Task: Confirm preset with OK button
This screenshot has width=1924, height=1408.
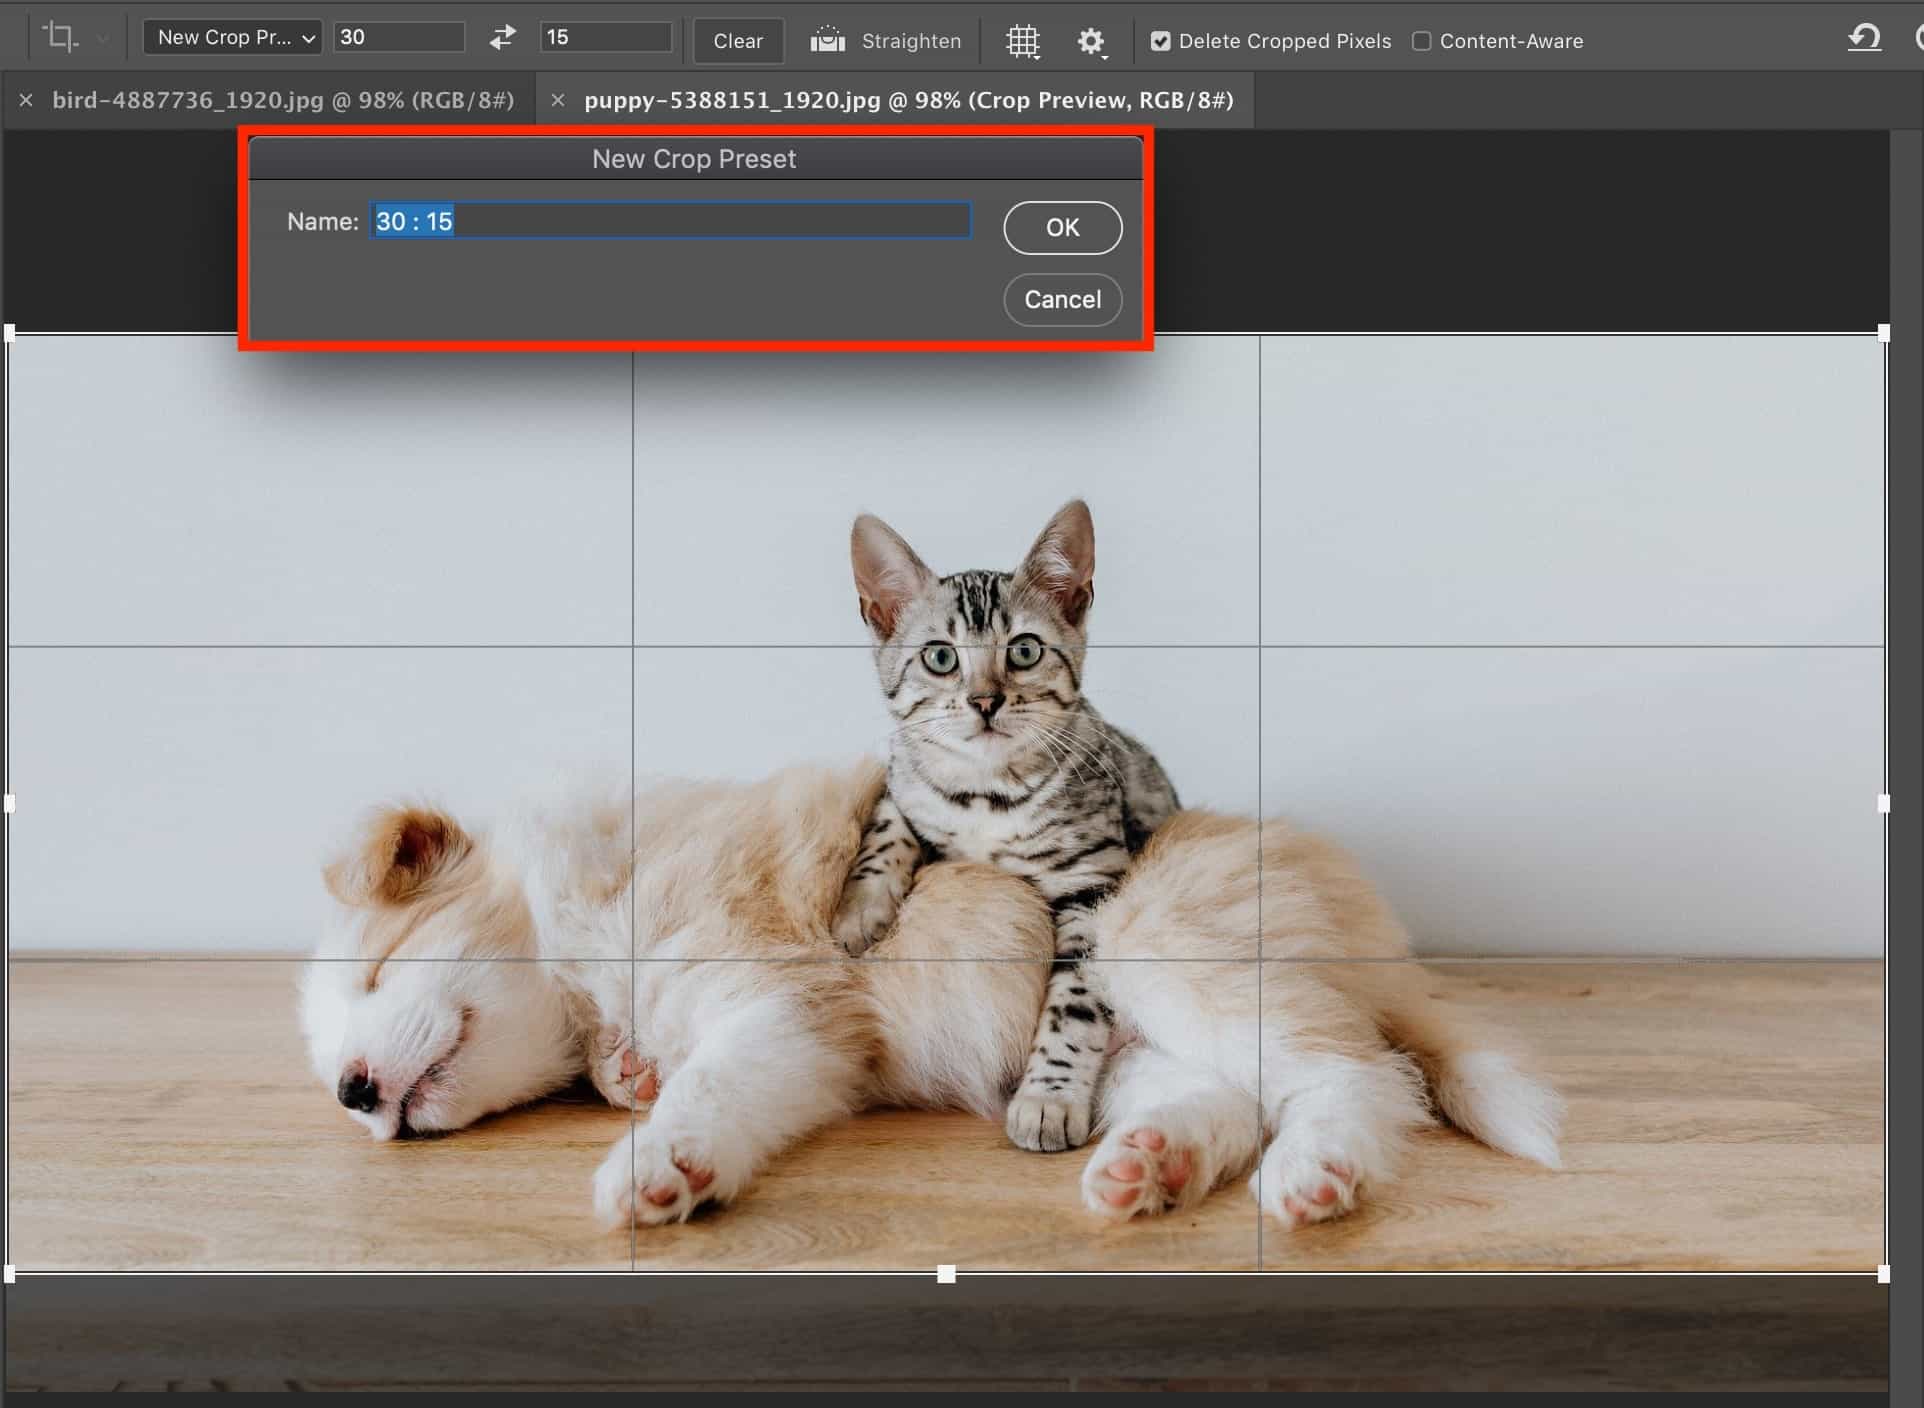Action: [x=1062, y=228]
